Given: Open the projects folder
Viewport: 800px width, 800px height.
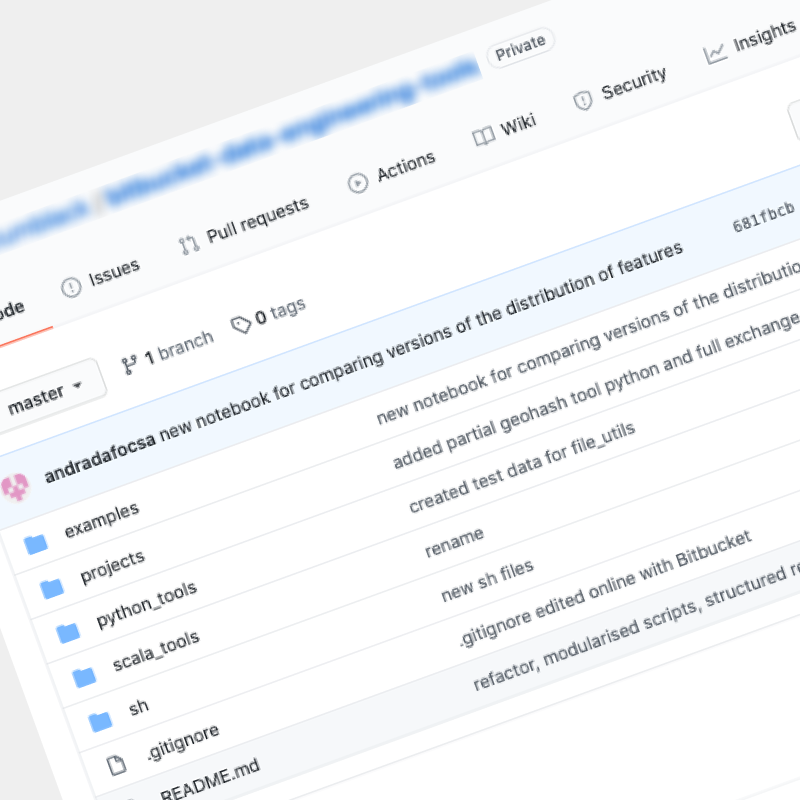Looking at the screenshot, I should click(113, 567).
